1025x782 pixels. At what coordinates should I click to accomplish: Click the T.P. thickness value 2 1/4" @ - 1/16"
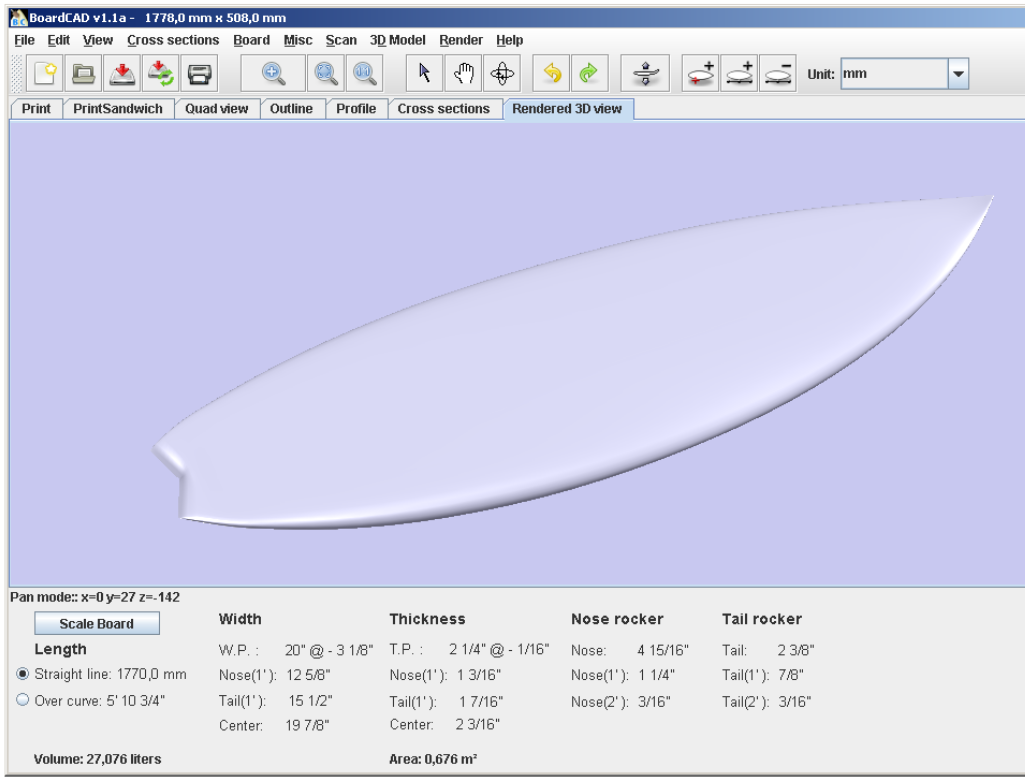[x=499, y=649]
